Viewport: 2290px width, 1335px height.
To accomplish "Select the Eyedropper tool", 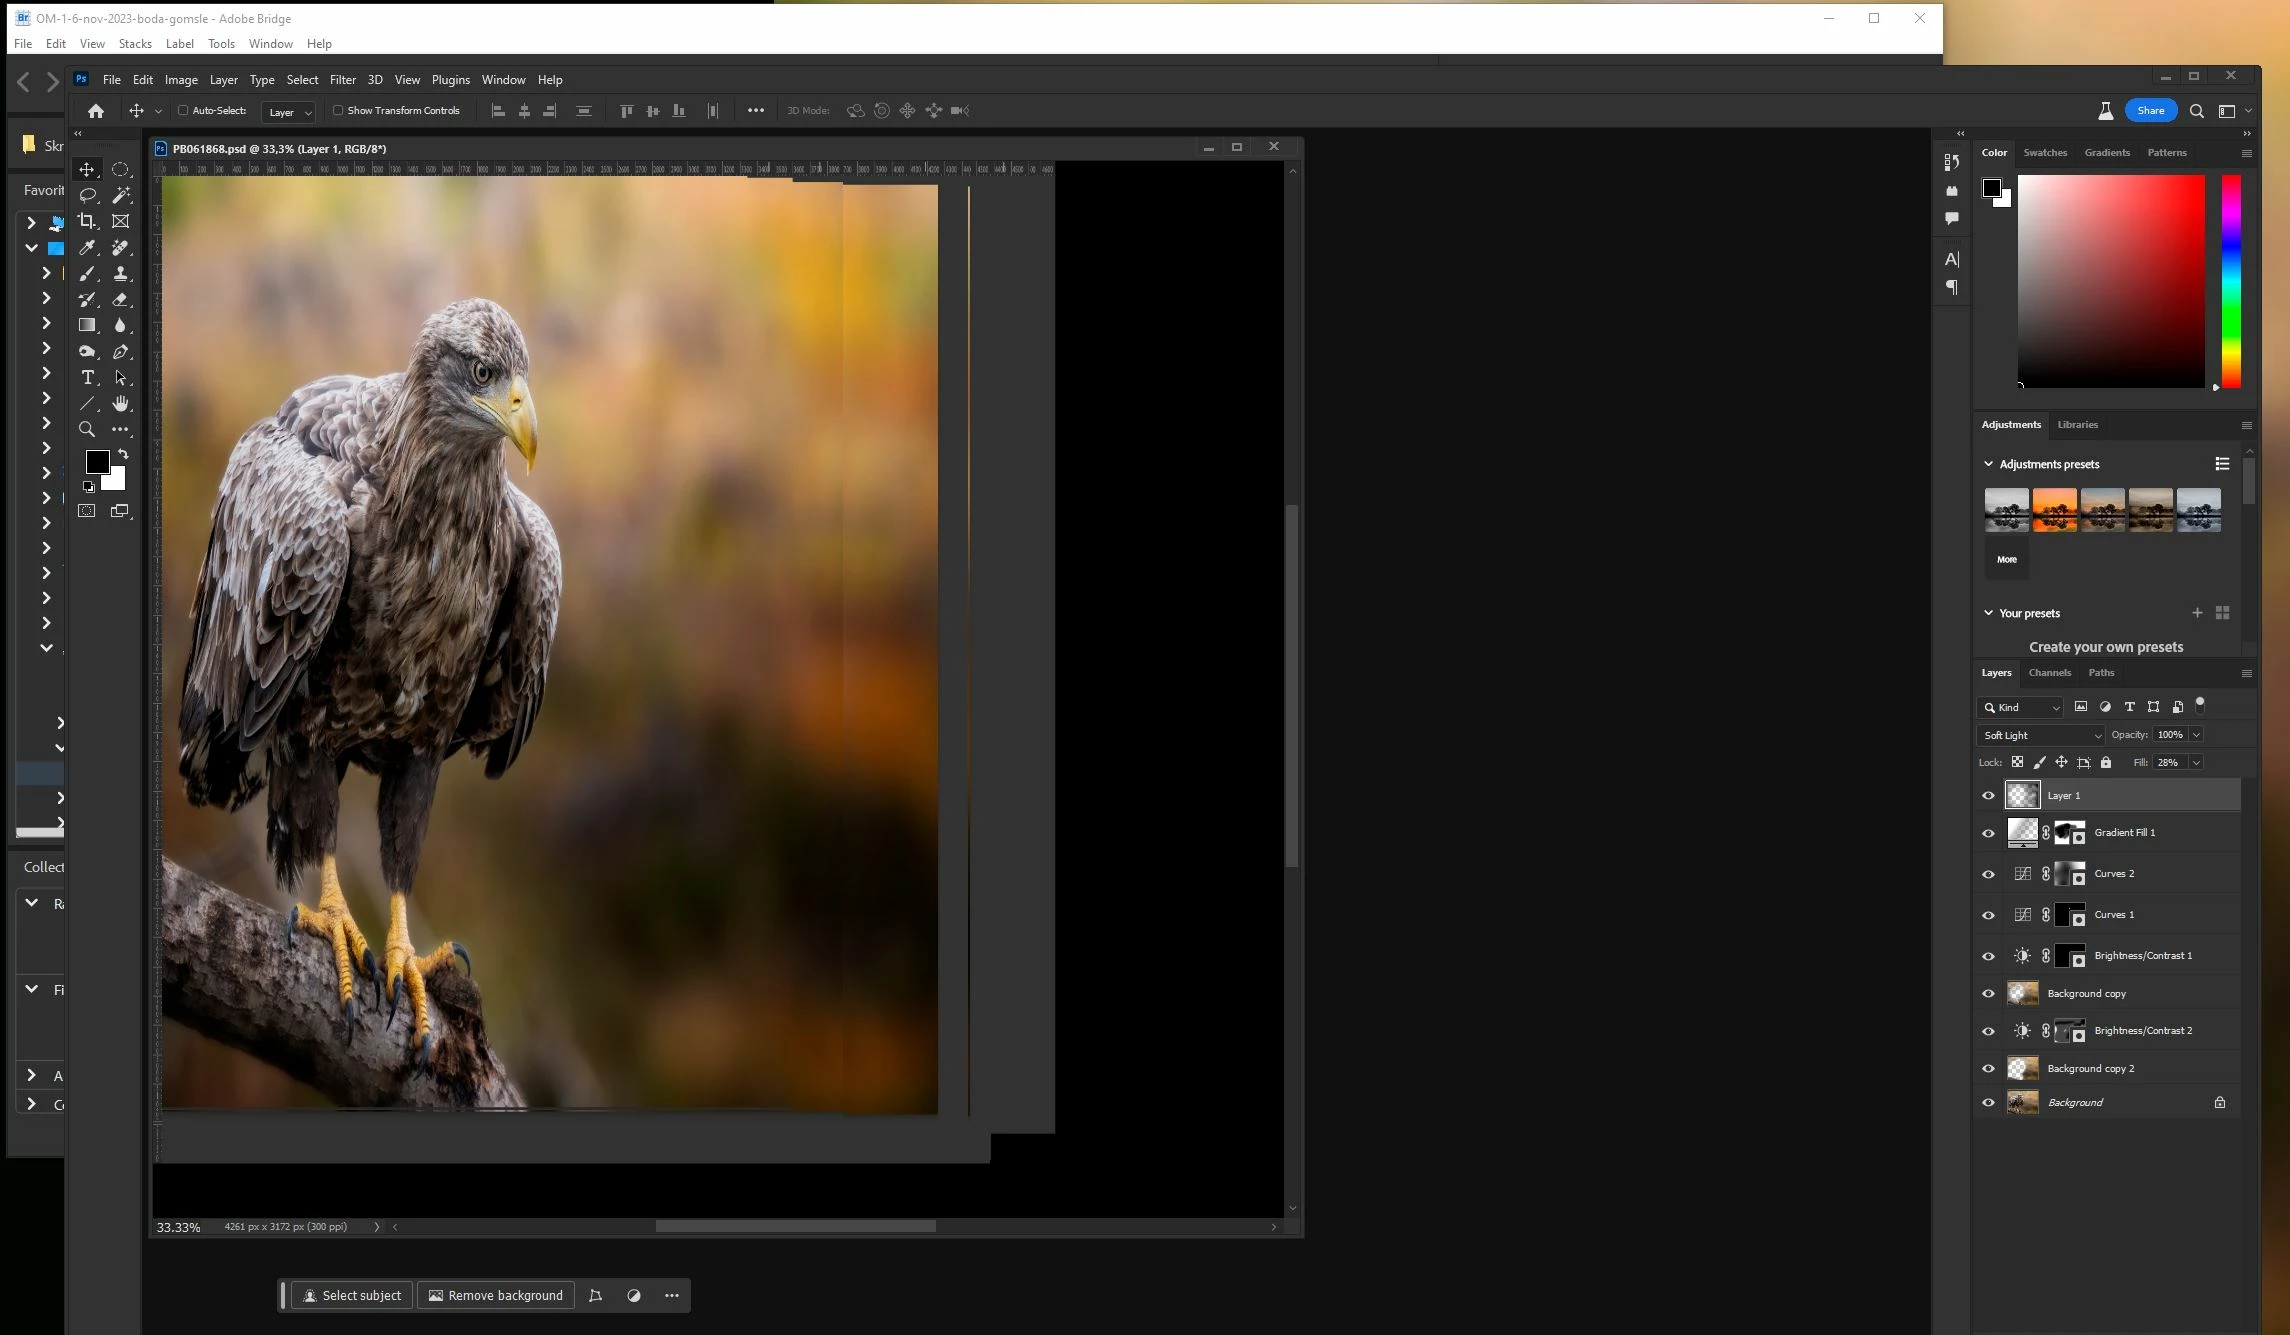I will click(87, 247).
